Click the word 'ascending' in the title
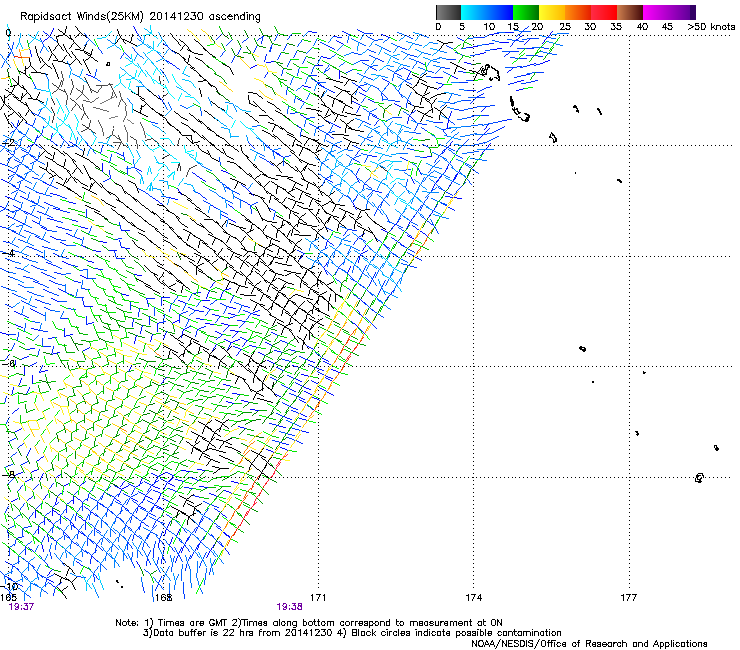 click(235, 17)
